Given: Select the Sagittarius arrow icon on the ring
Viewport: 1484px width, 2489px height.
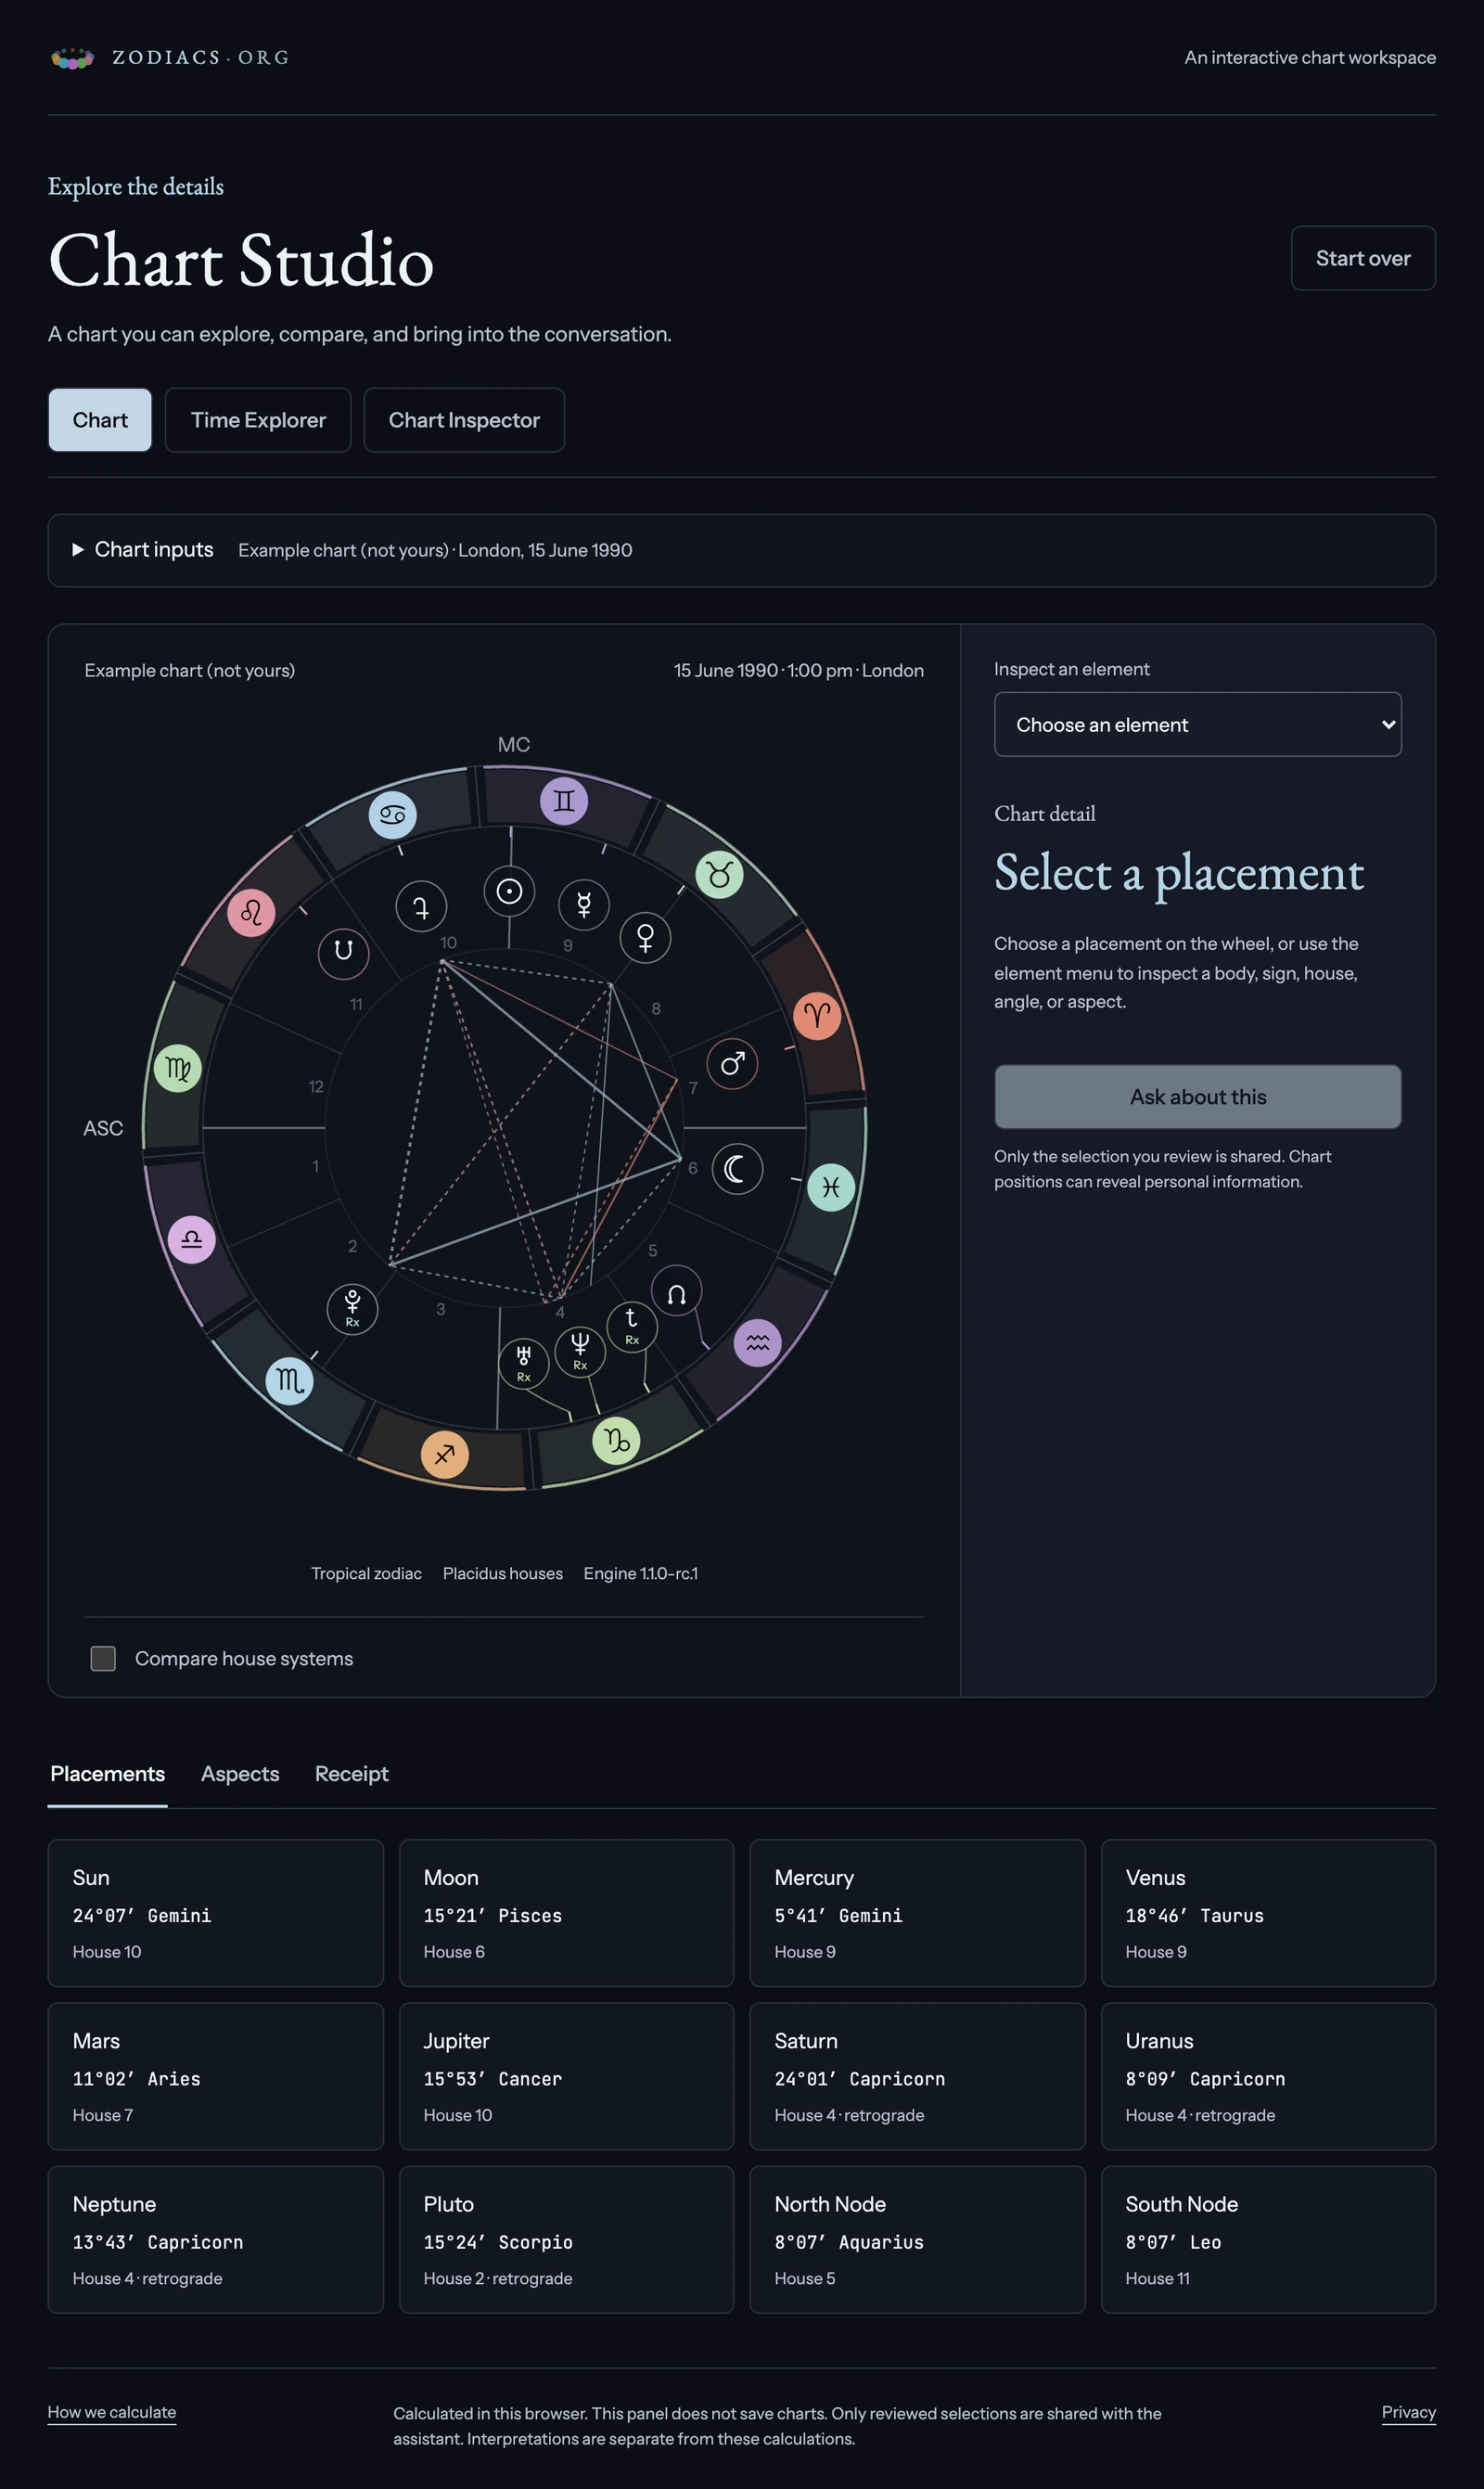Looking at the screenshot, I should (x=445, y=1453).
